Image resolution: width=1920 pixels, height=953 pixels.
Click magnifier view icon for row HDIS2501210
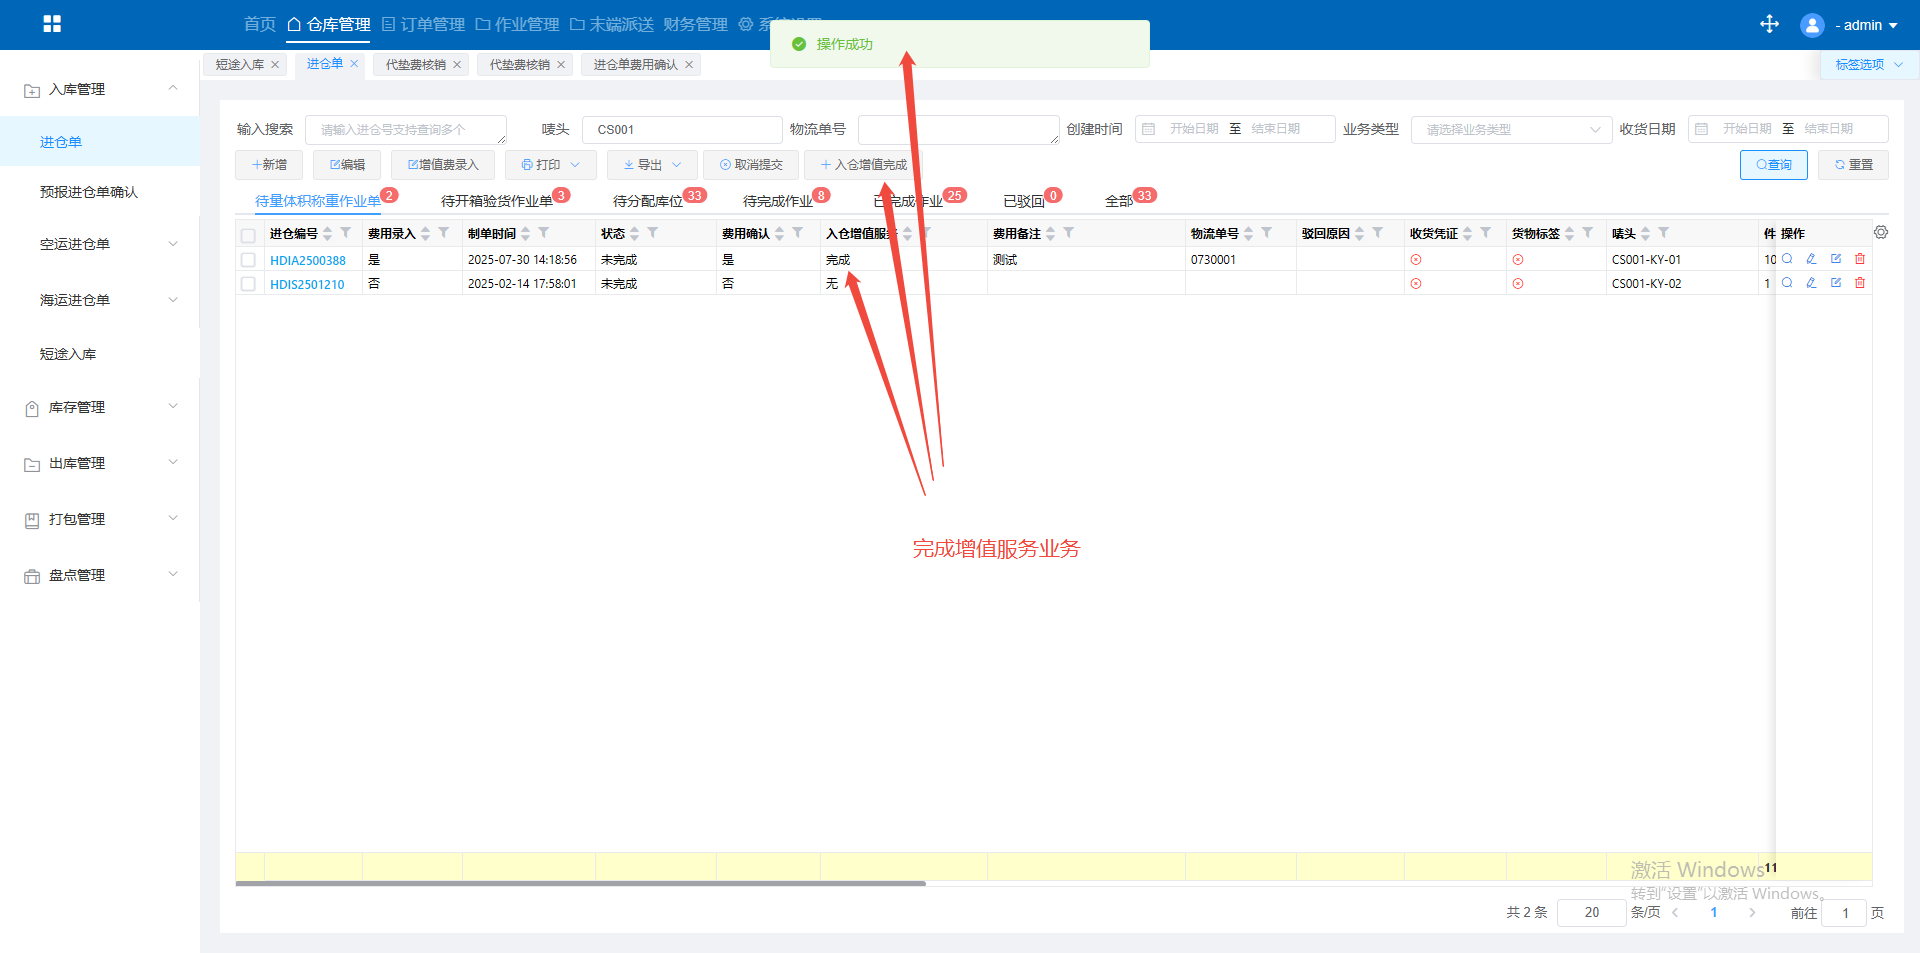click(x=1787, y=283)
